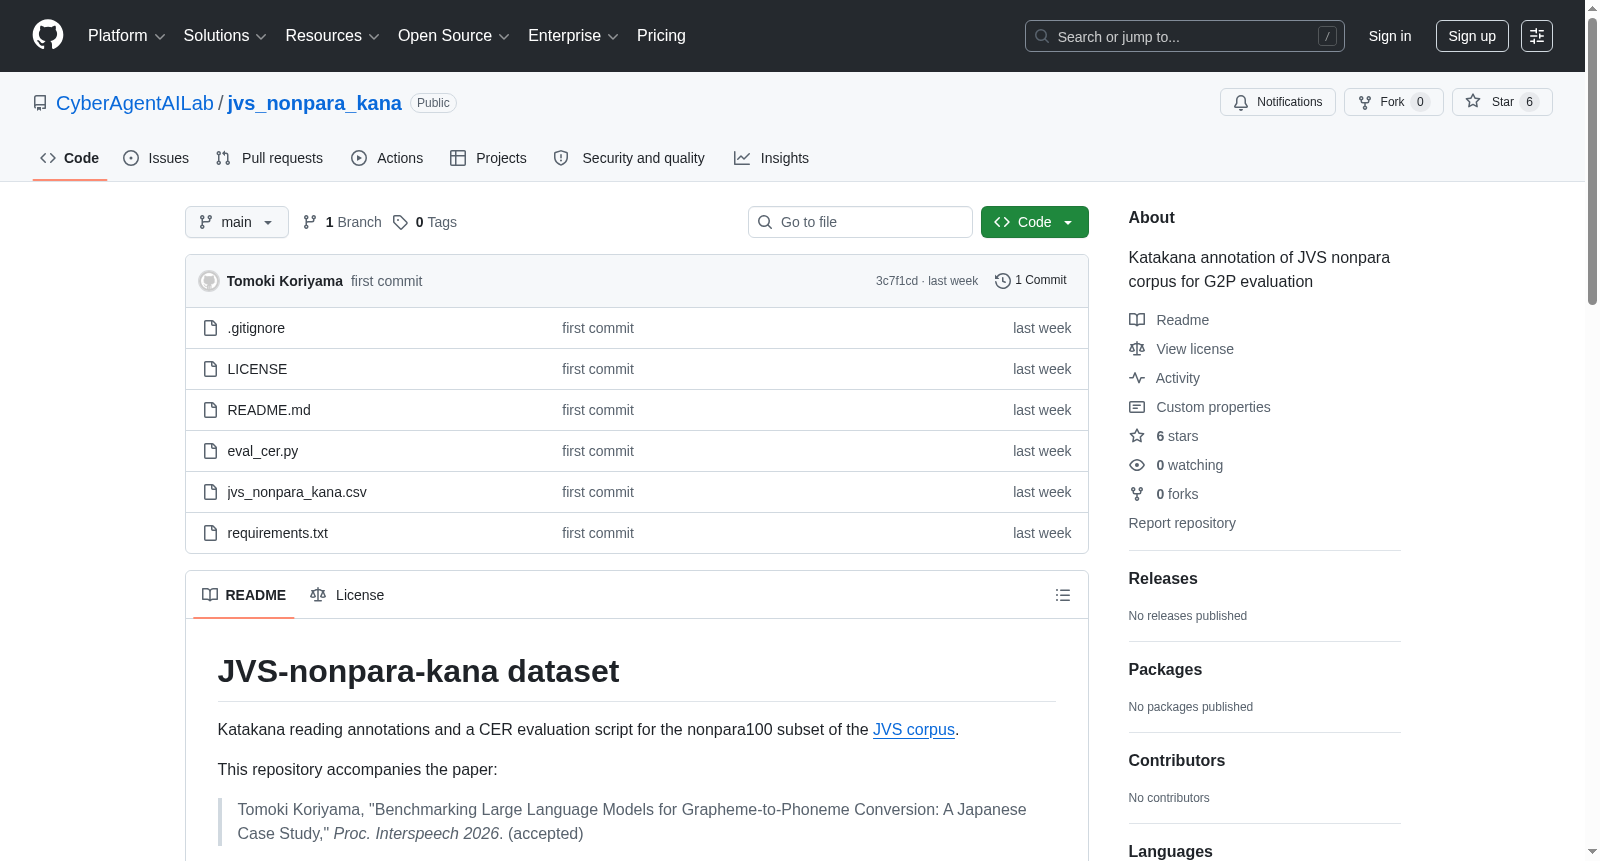The height and width of the screenshot is (861, 1600).
Task: Click the README.md file icon
Action: (x=210, y=410)
